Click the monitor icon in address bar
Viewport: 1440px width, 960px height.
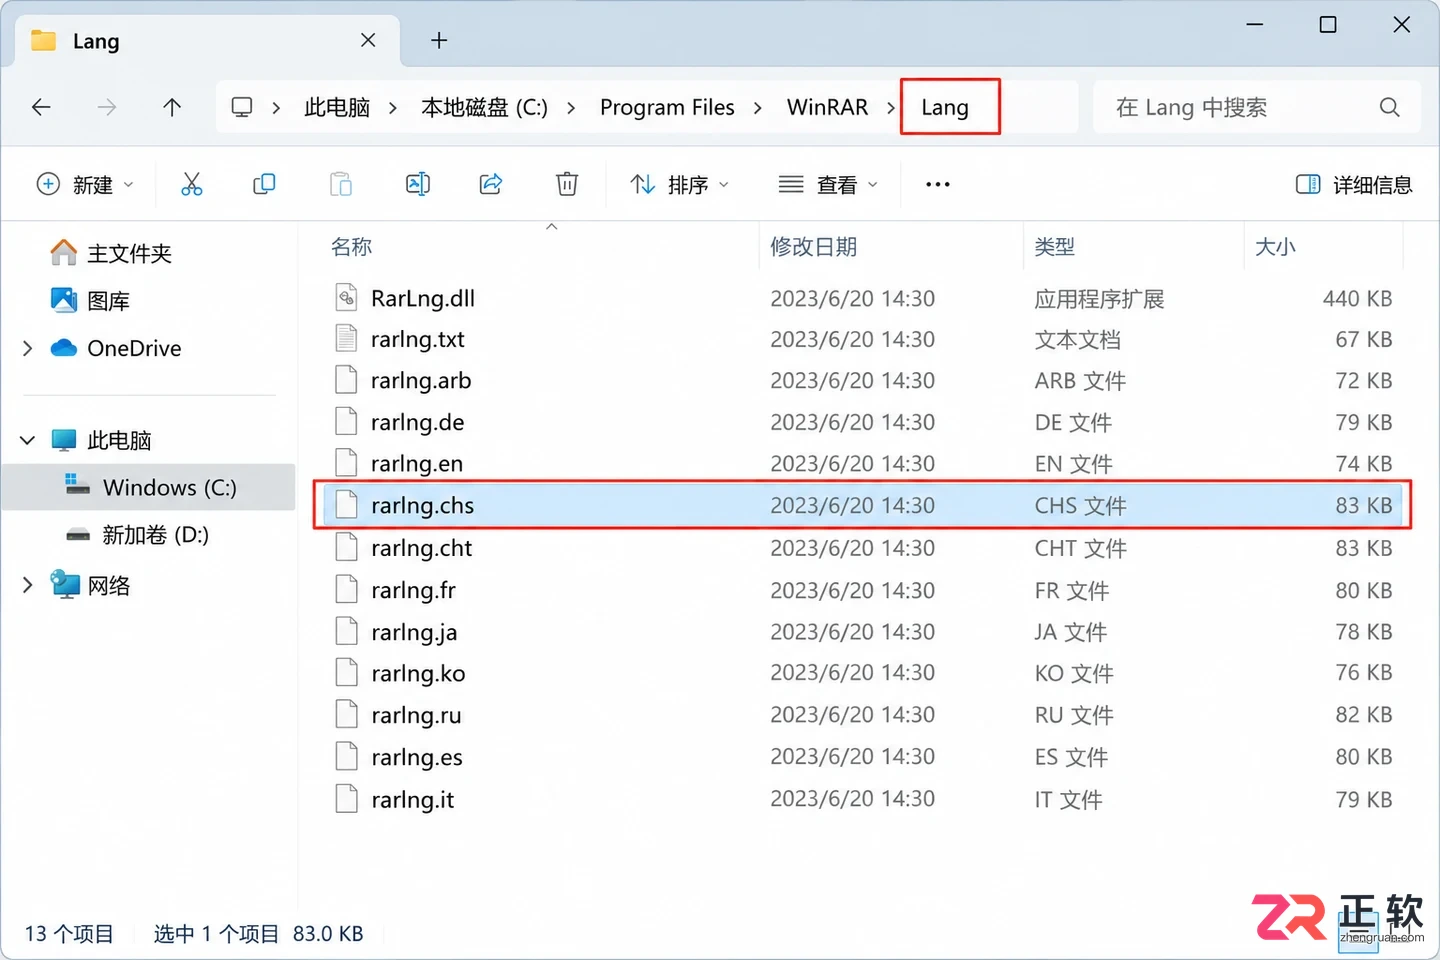click(242, 107)
